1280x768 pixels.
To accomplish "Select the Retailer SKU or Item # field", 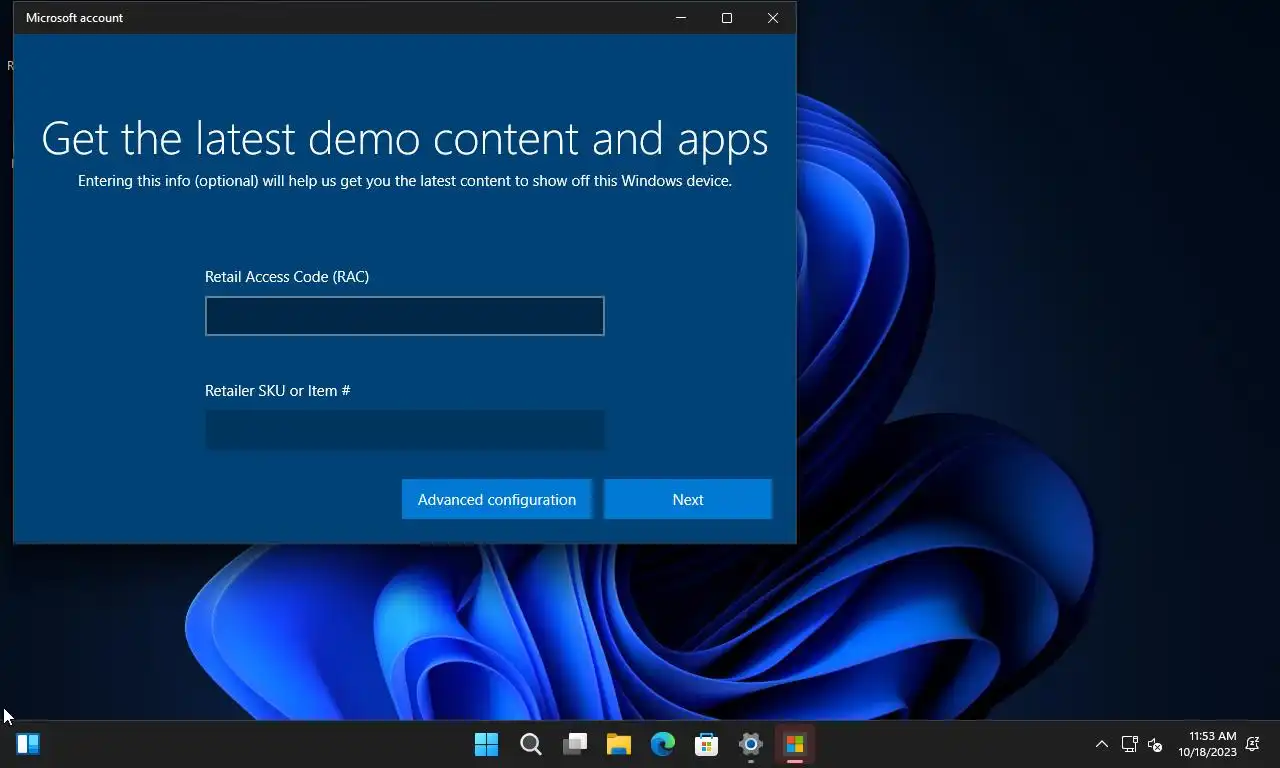I will point(404,430).
